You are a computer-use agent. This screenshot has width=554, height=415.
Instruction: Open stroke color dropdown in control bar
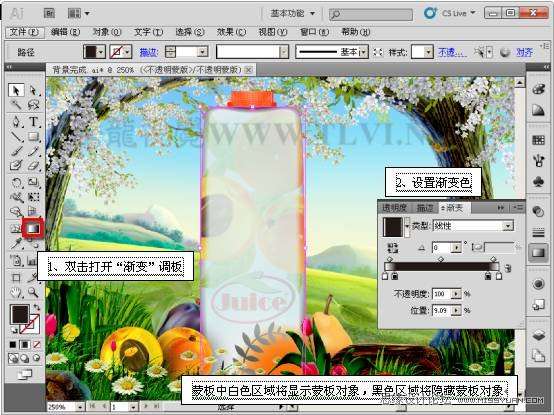[128, 52]
